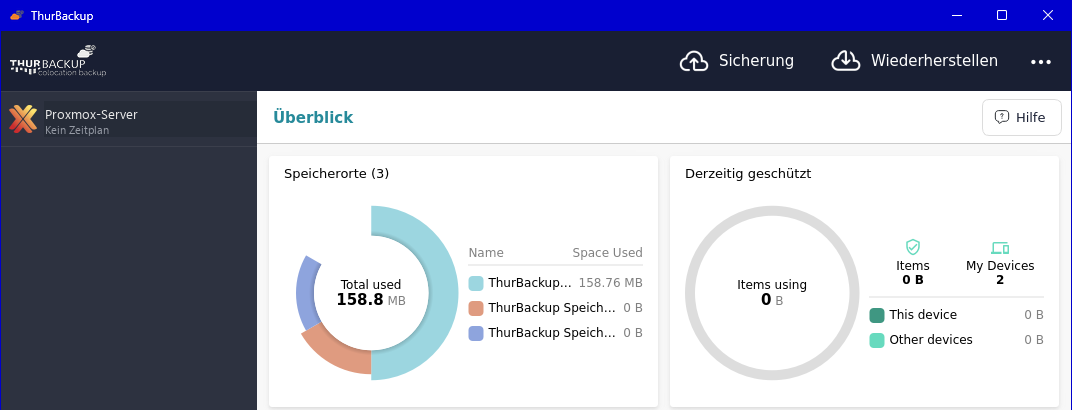
Task: Click the Space Used column header
Action: coord(607,253)
